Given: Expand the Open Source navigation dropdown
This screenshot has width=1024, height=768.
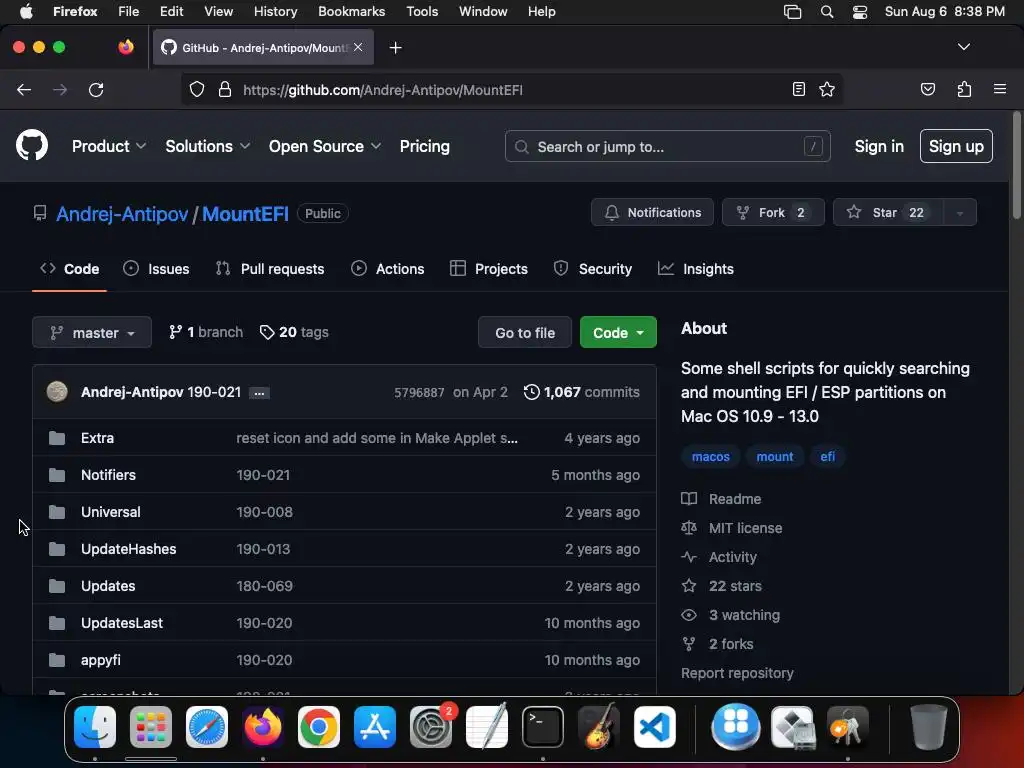Looking at the screenshot, I should click(x=325, y=146).
